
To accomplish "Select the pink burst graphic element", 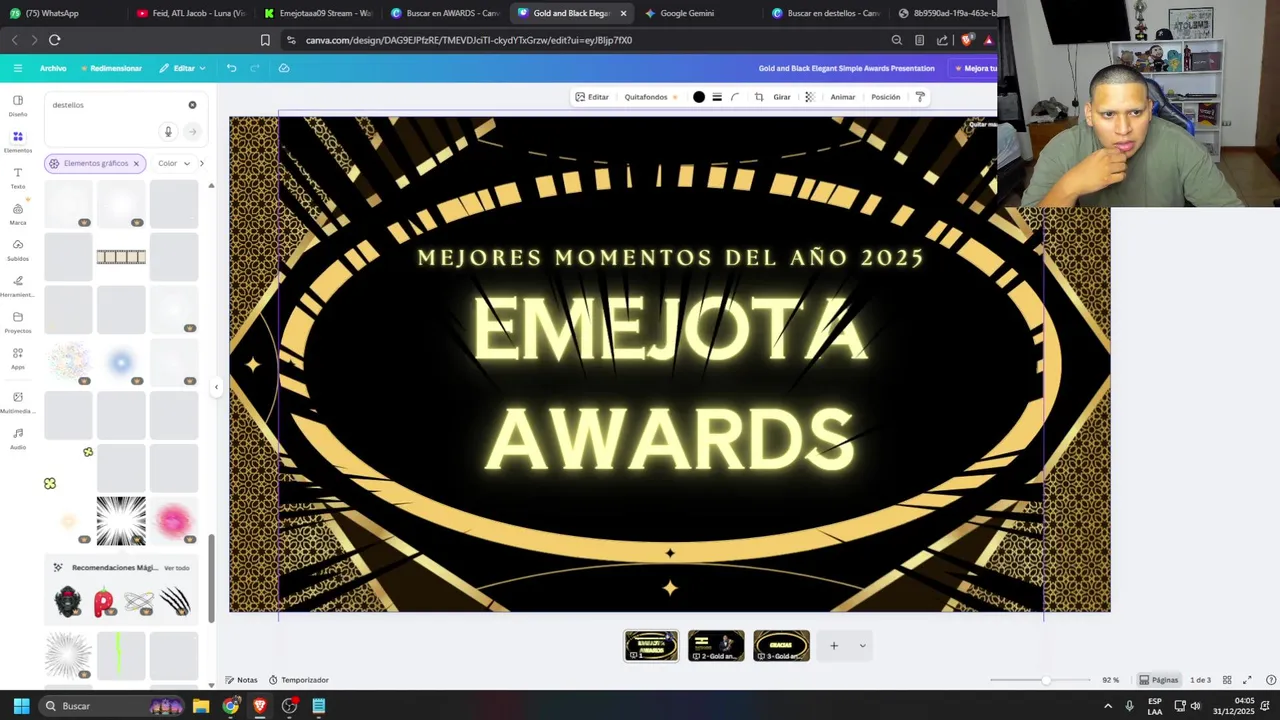I will 174,521.
